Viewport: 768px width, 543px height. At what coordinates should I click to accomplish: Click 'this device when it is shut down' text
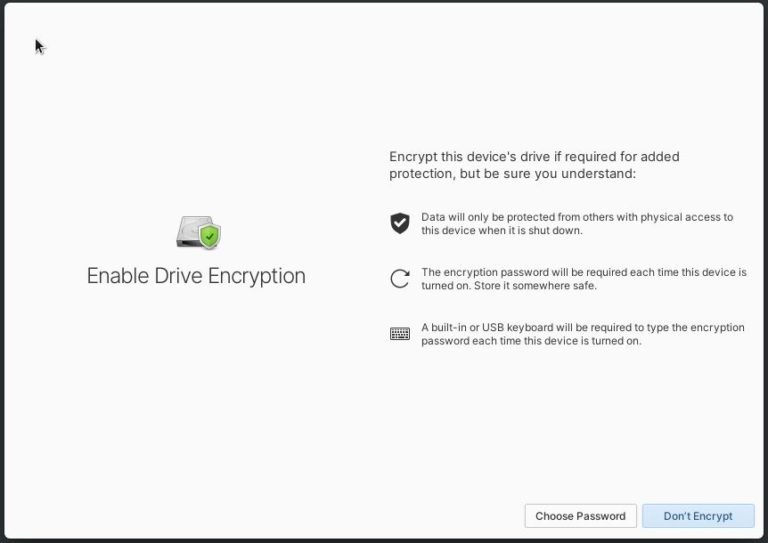[x=502, y=230]
